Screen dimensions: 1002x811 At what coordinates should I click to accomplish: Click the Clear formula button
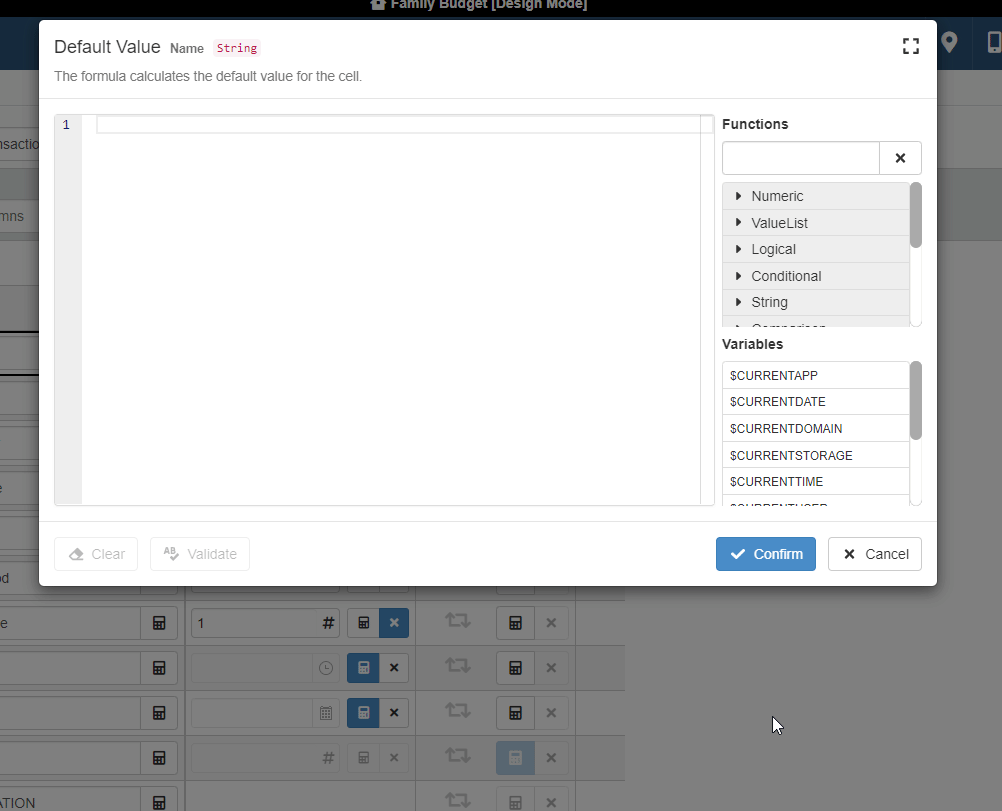click(96, 554)
